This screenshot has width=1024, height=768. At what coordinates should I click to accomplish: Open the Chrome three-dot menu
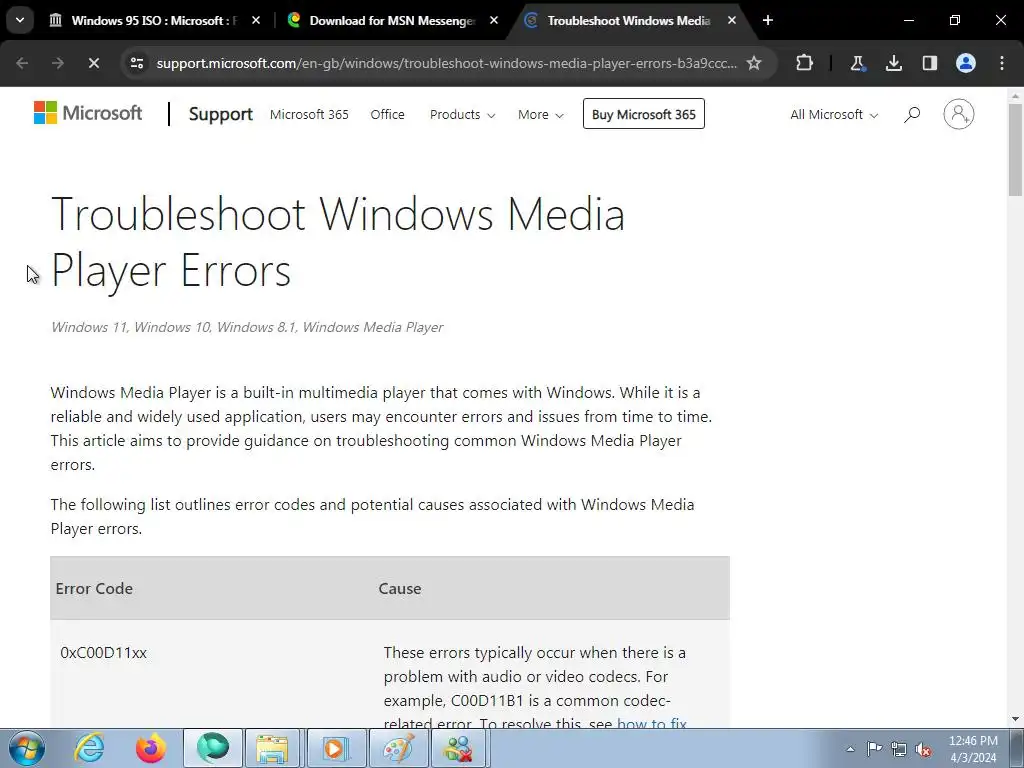1002,63
